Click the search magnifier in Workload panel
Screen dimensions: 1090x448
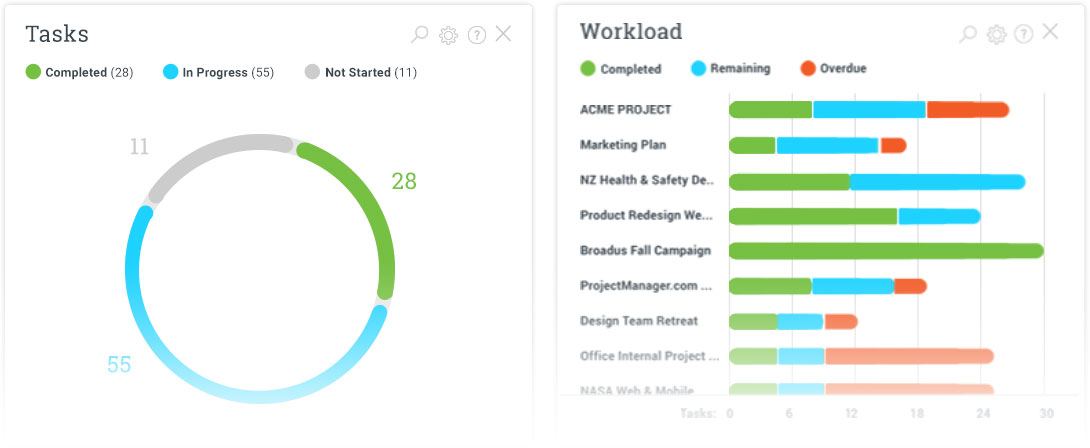click(x=967, y=34)
